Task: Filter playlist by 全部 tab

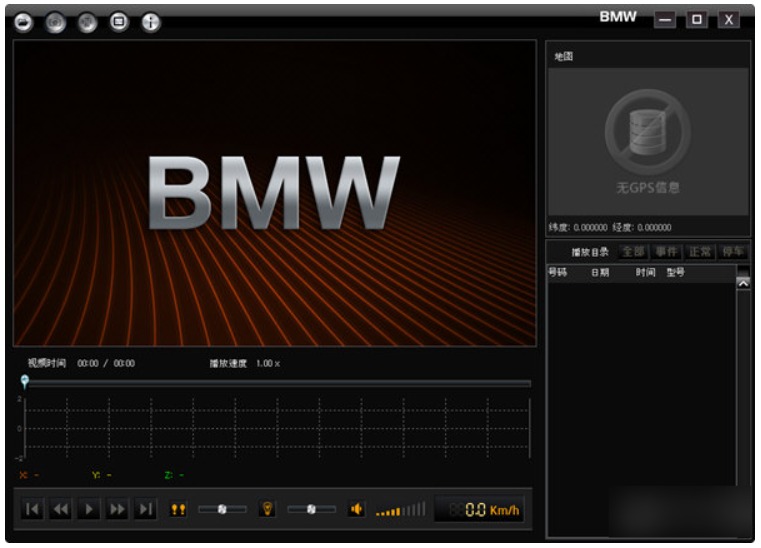Action: (633, 251)
